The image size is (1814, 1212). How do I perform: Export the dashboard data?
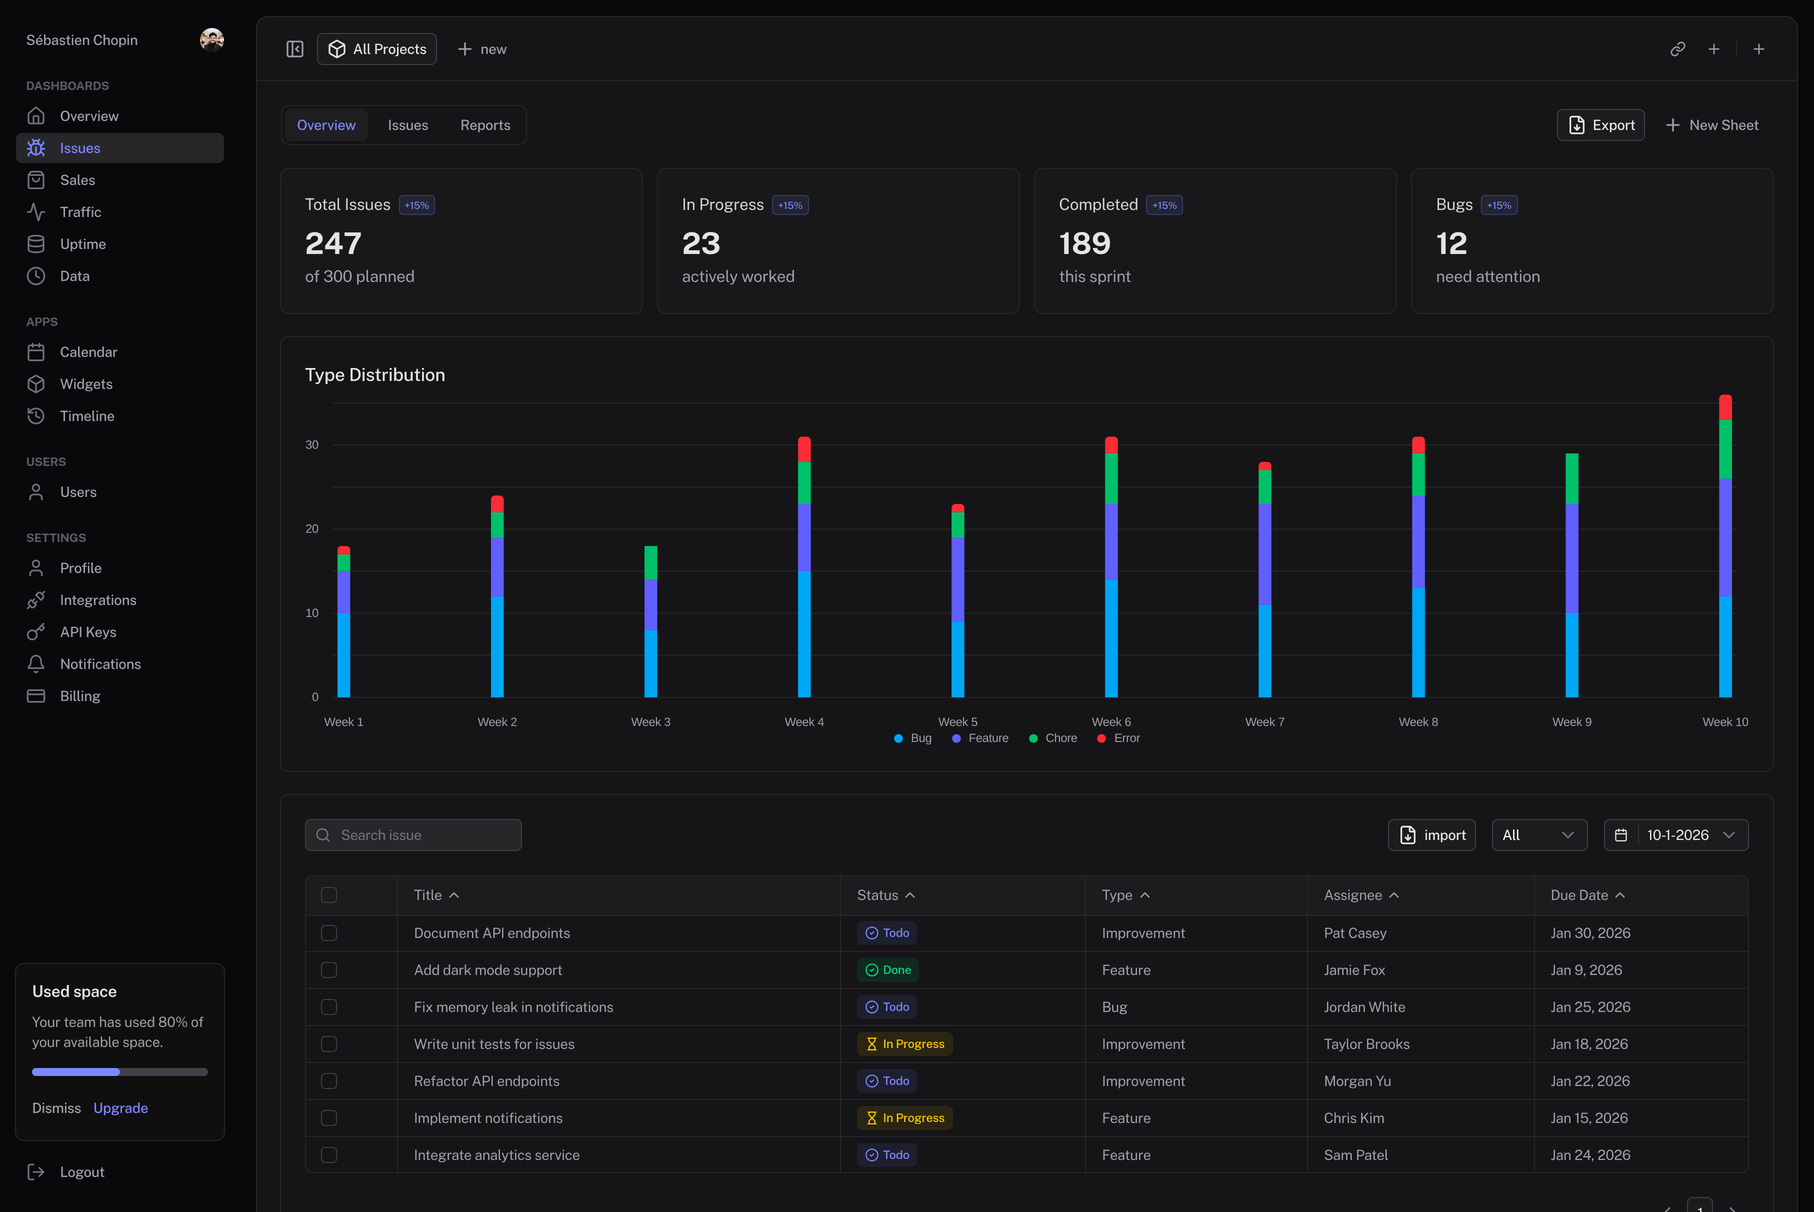(1600, 125)
